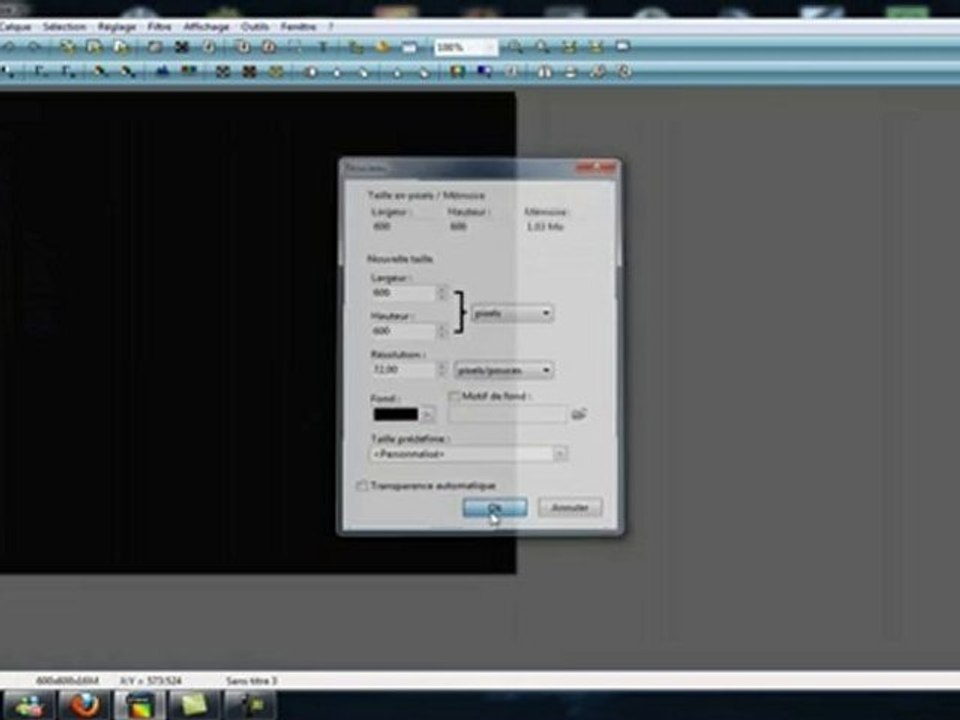
Task: Click the black Fond color swatch
Action: (396, 414)
